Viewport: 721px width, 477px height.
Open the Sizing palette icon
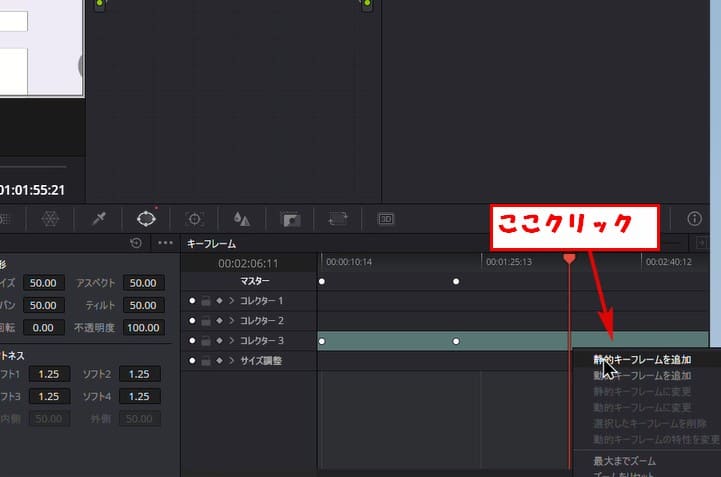(336, 218)
